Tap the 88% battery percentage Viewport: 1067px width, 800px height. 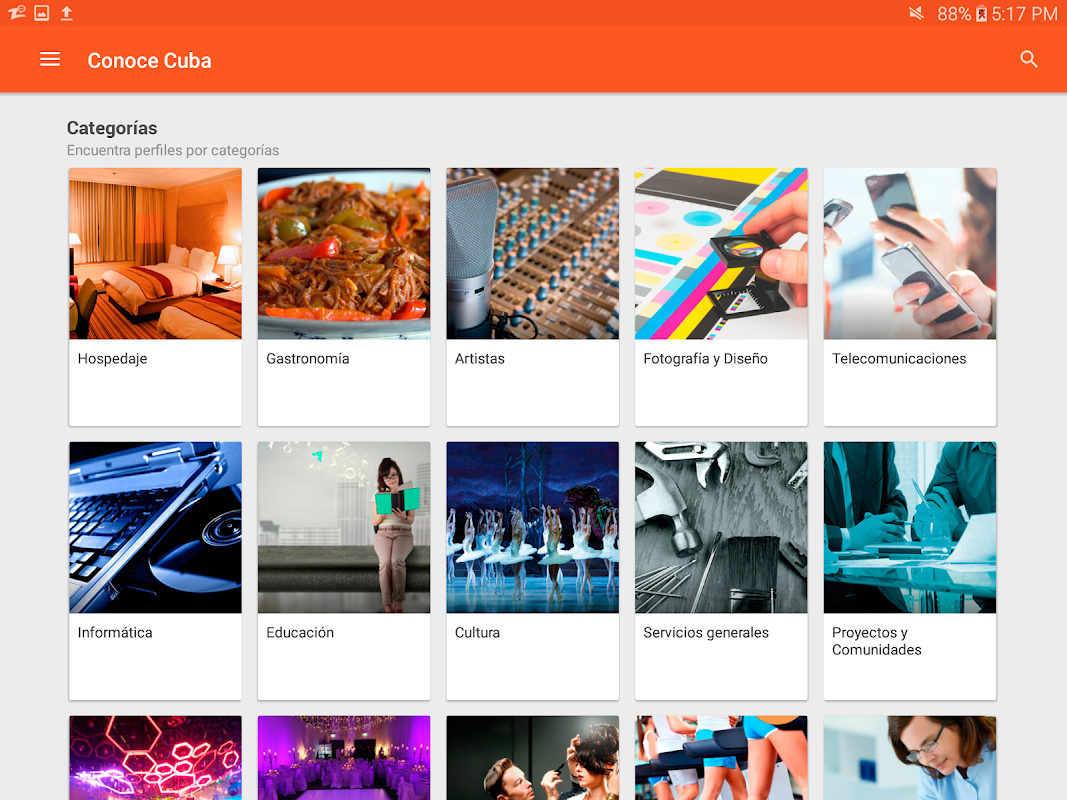point(954,14)
